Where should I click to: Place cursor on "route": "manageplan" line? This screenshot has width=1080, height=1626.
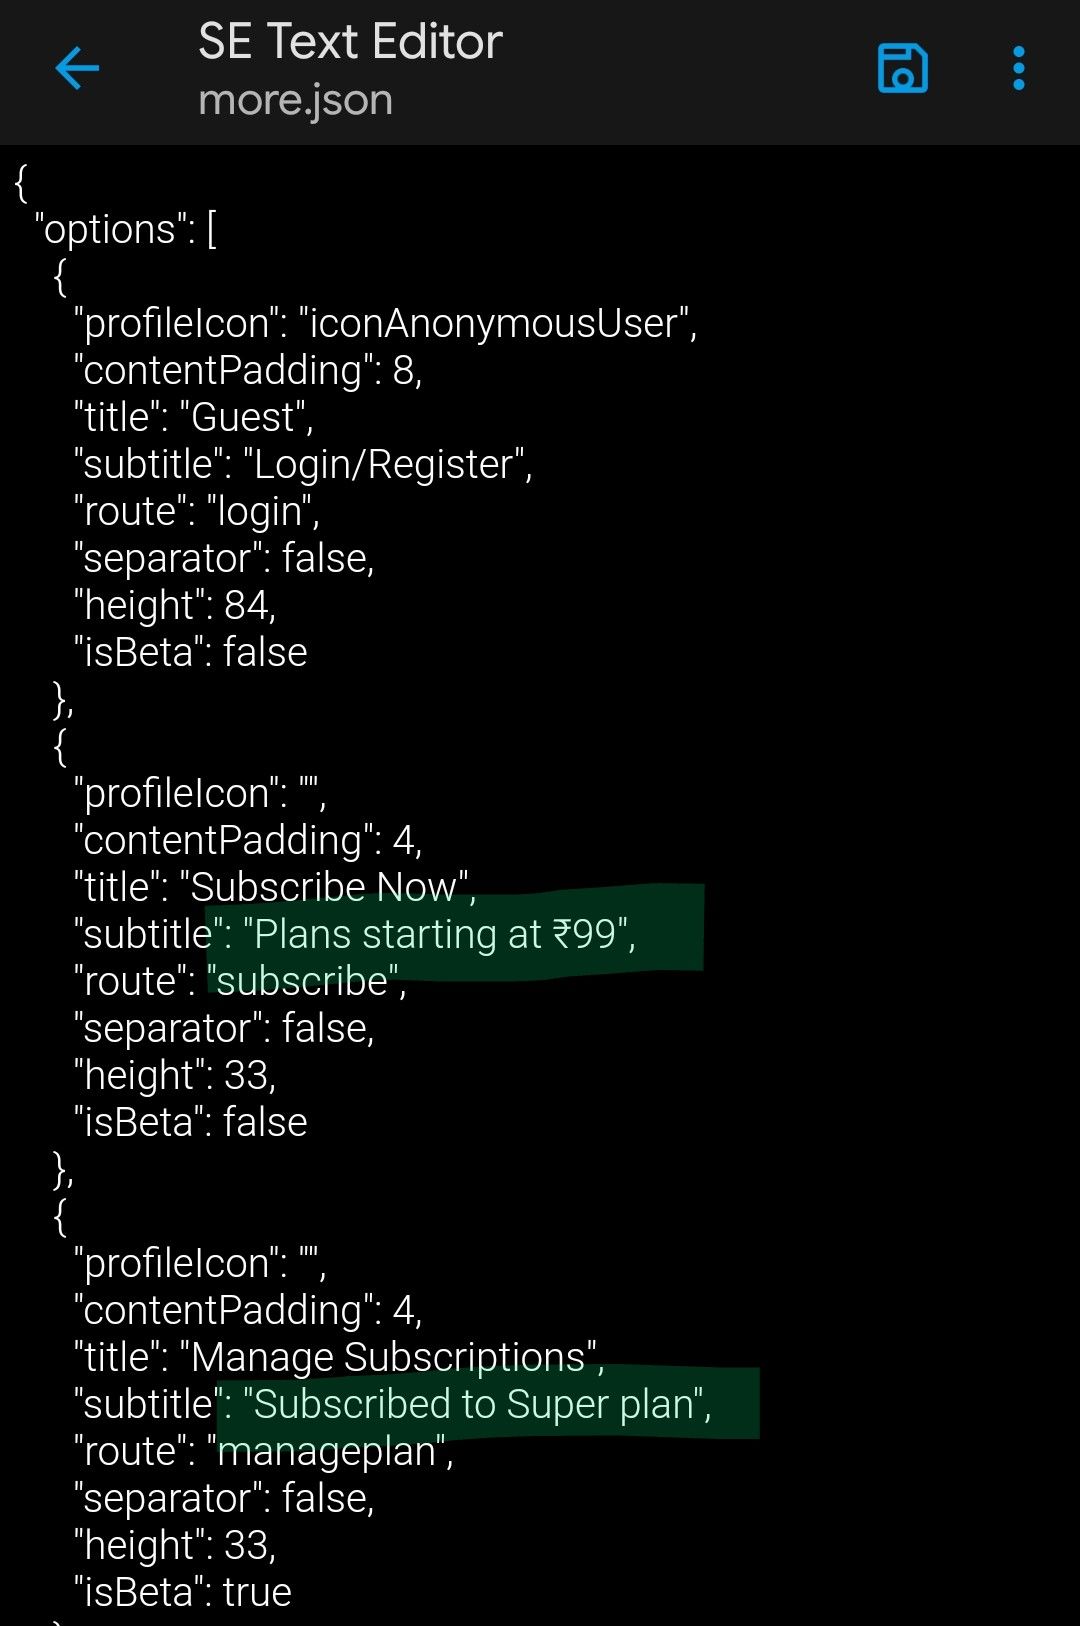click(x=263, y=1451)
